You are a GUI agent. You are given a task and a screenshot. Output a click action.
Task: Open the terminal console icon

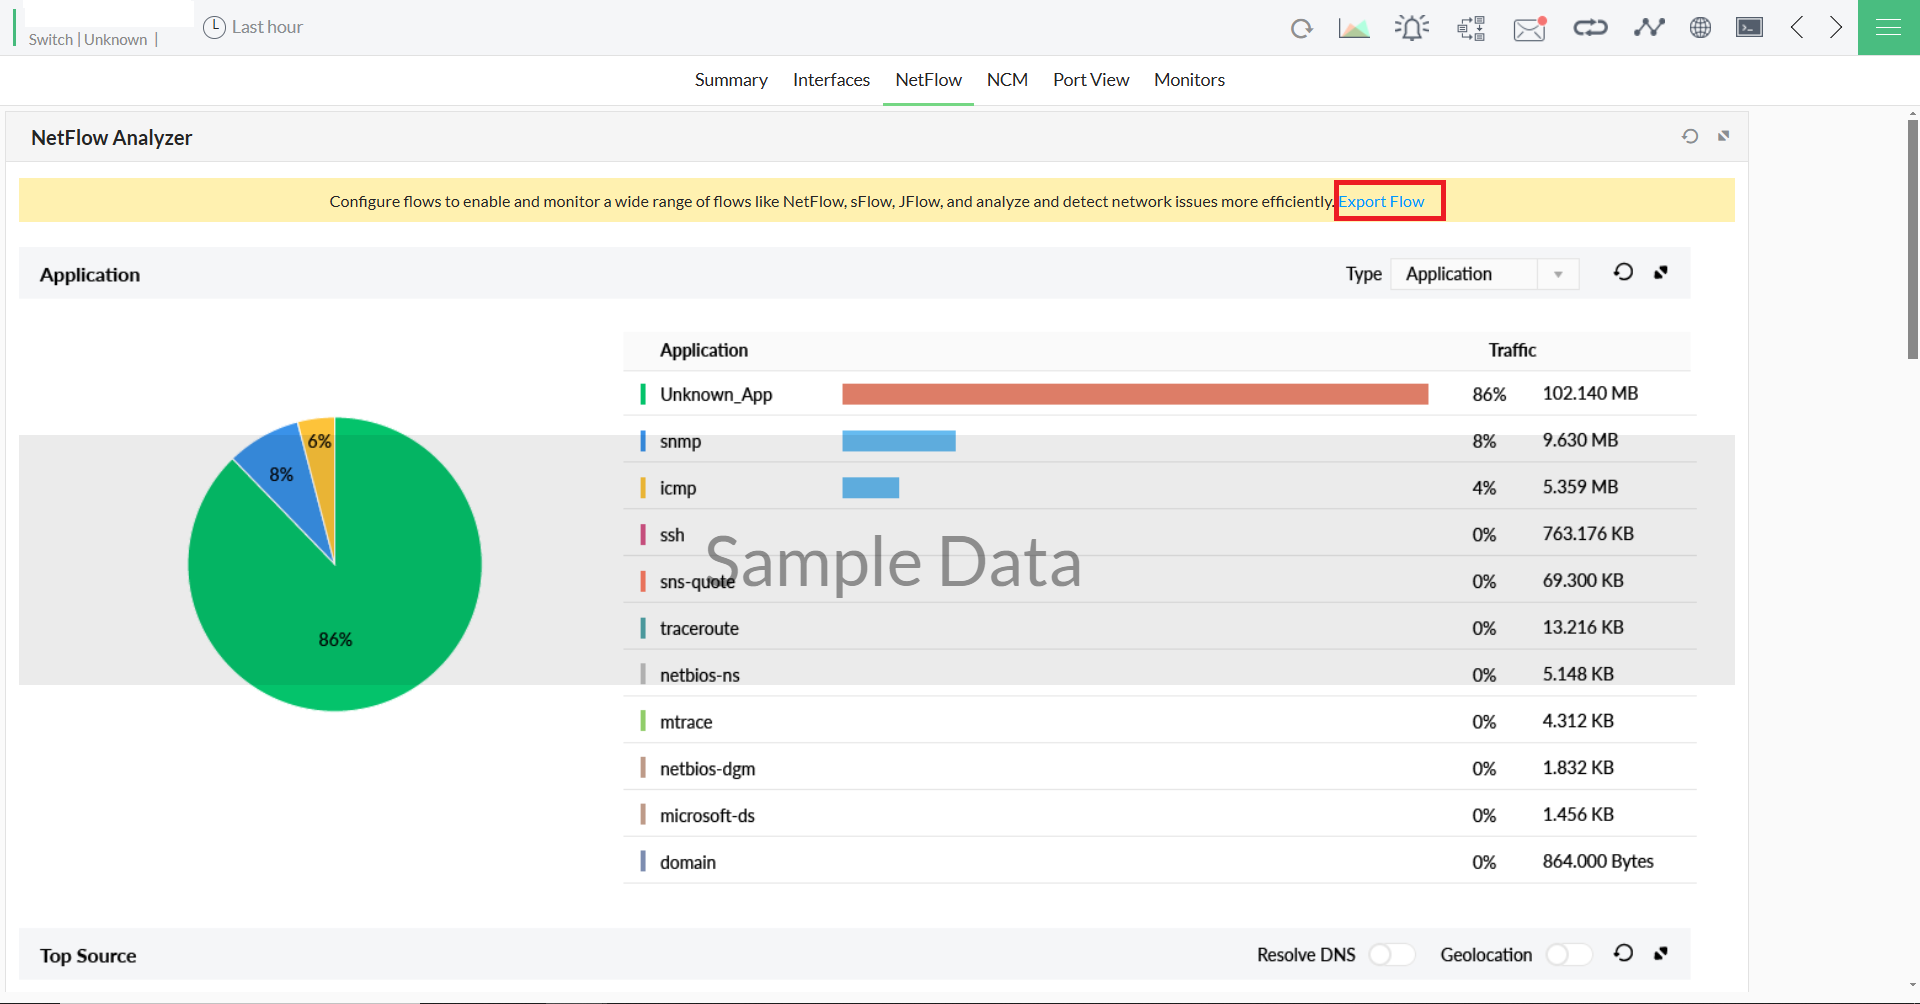point(1749,27)
